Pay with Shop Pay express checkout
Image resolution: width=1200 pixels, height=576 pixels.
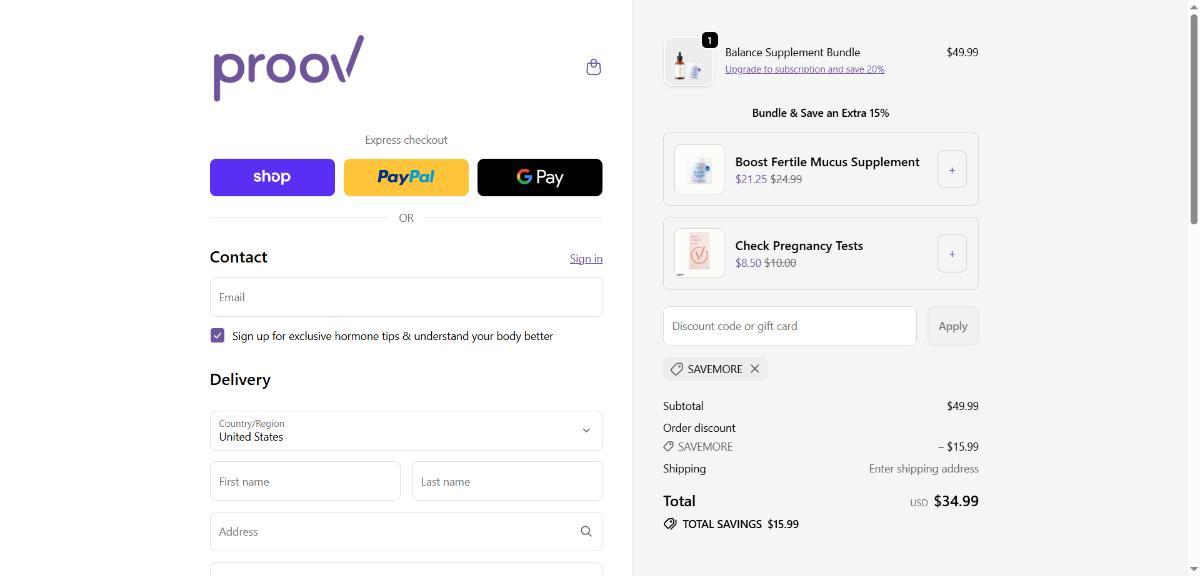tap(272, 177)
